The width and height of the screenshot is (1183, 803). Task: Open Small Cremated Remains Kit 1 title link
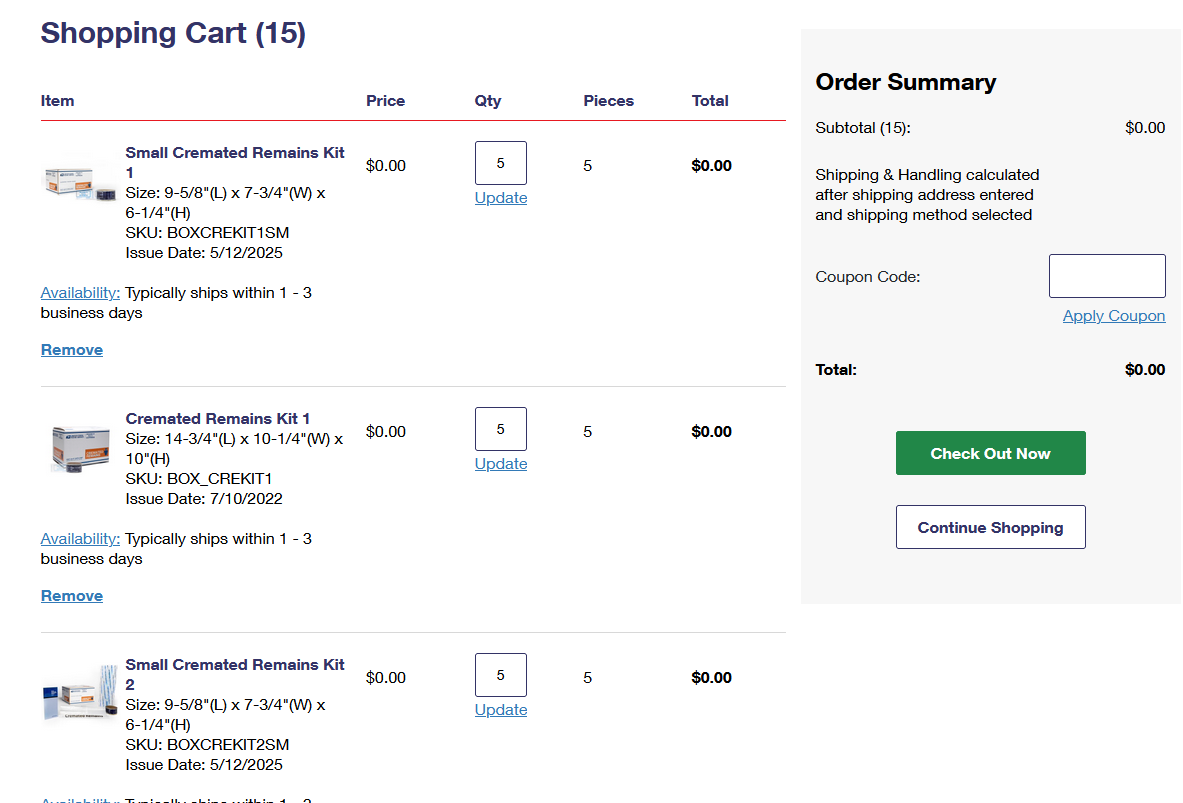point(234,153)
